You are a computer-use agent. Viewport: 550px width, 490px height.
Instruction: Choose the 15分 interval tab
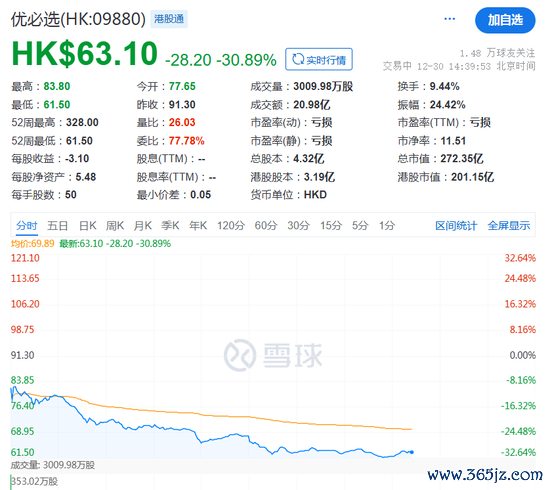(x=331, y=226)
